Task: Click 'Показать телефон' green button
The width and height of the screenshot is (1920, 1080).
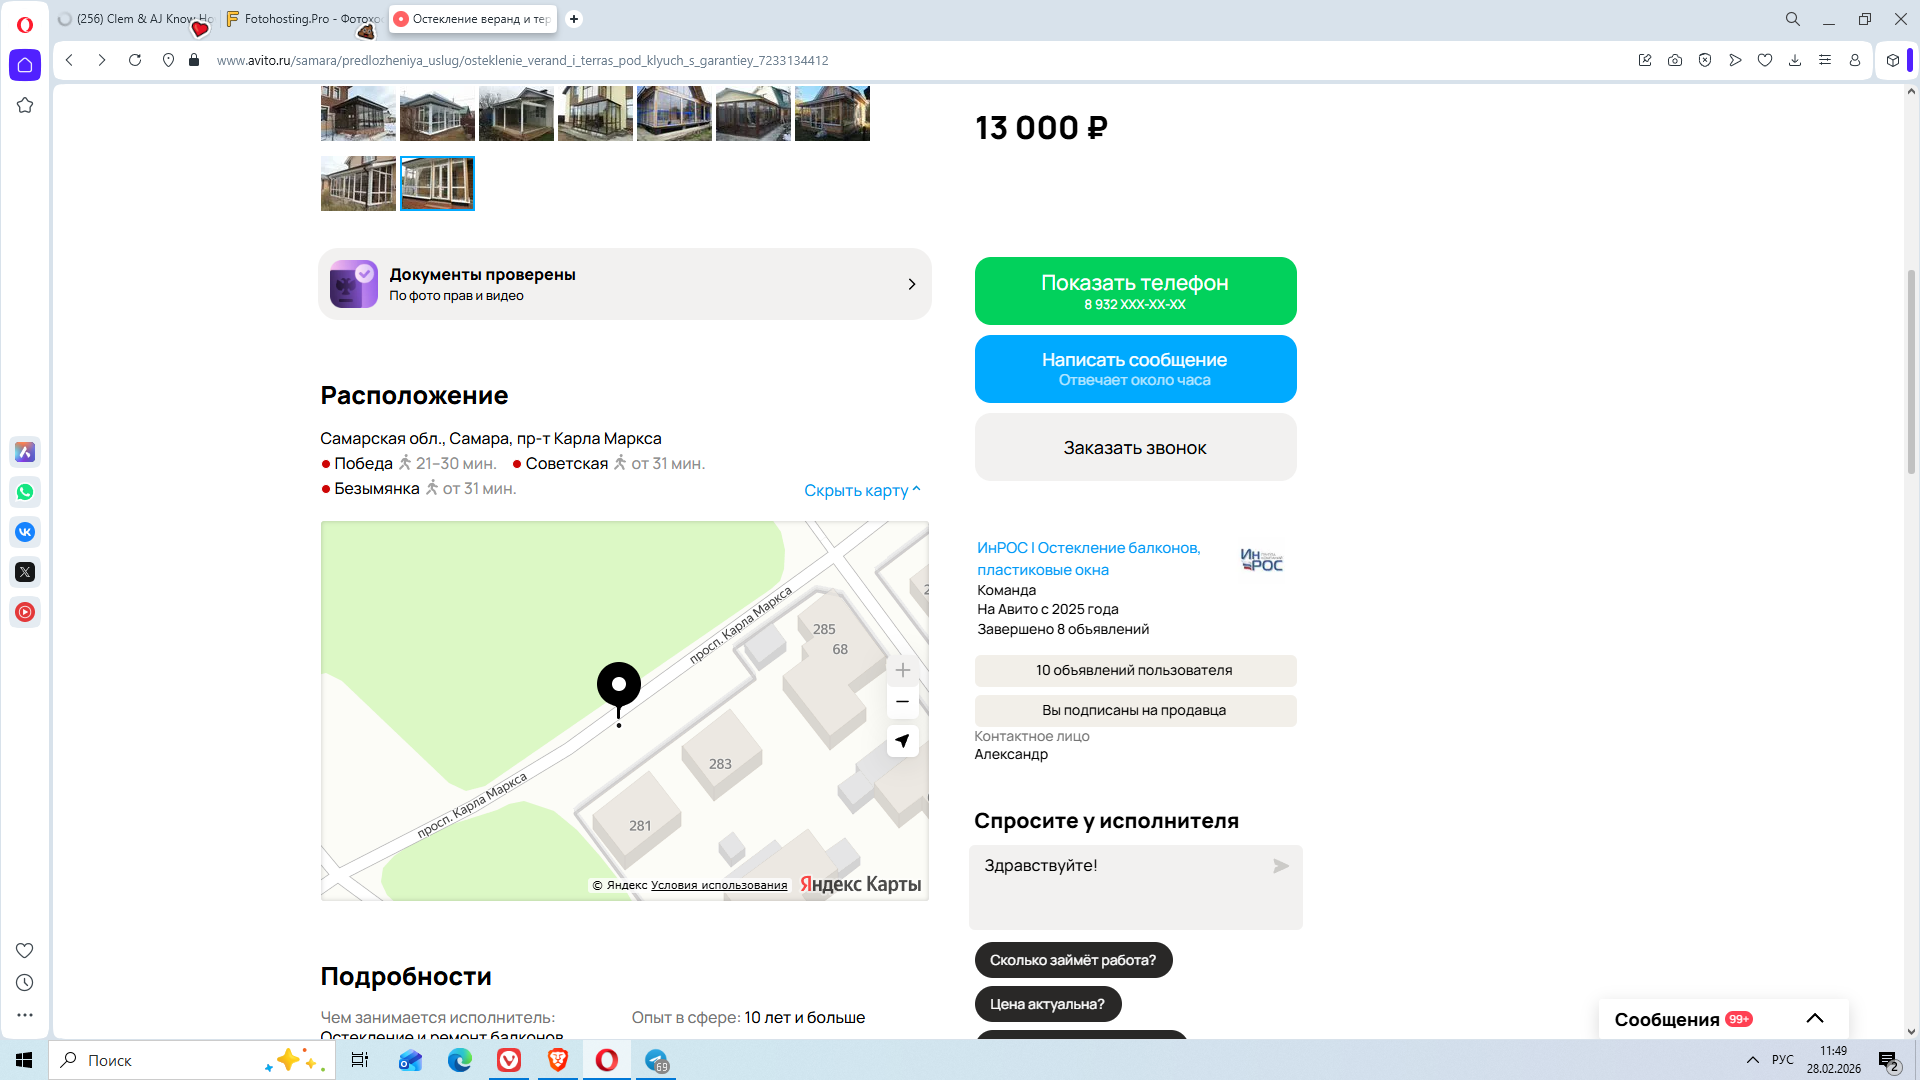Action: 1135,291
